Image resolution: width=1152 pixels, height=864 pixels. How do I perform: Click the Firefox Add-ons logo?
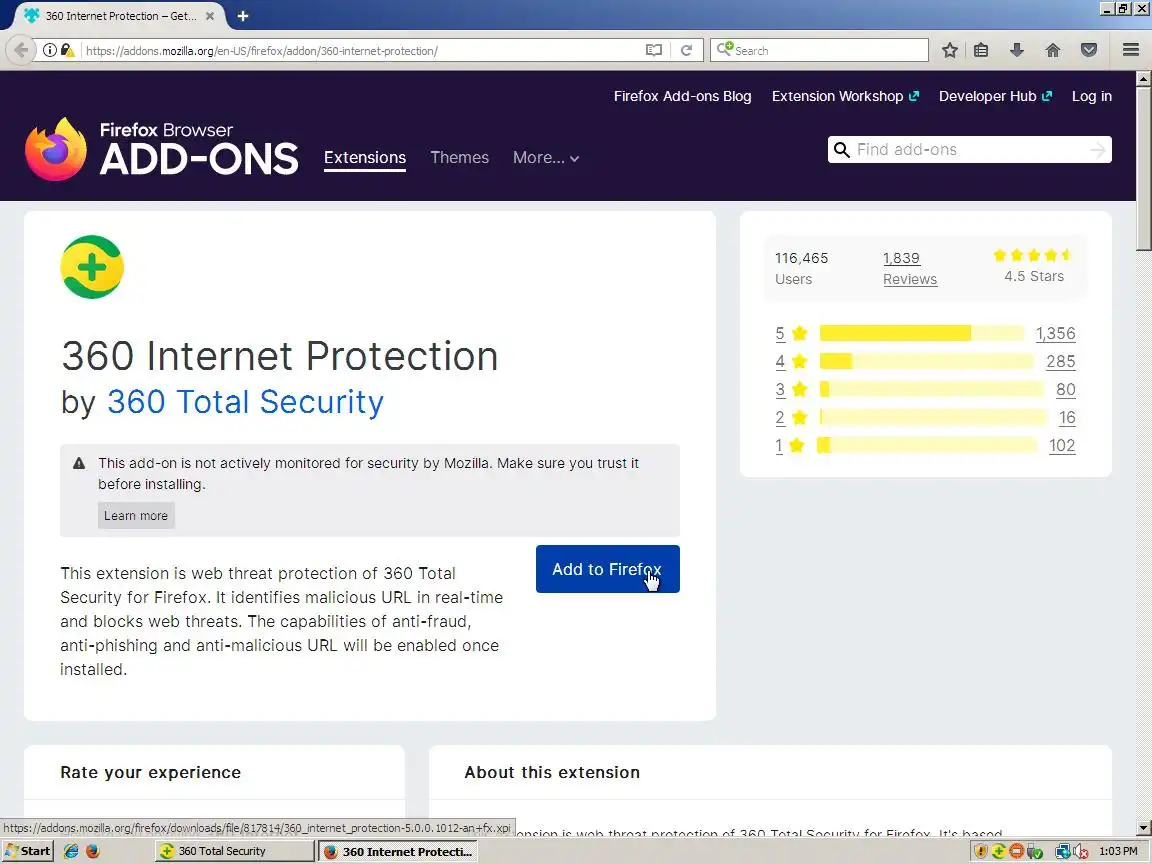(162, 149)
